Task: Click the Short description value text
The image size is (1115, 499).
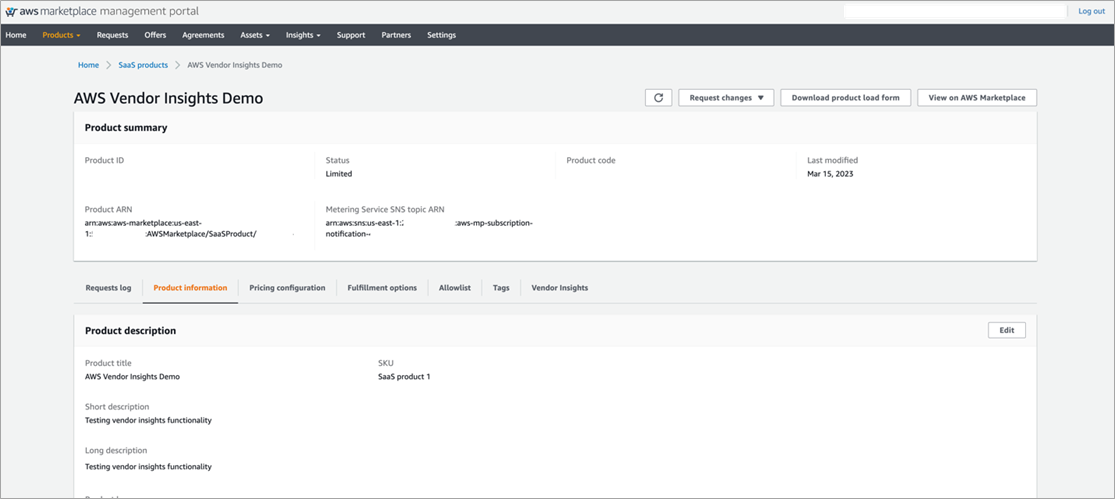Action: (x=148, y=420)
